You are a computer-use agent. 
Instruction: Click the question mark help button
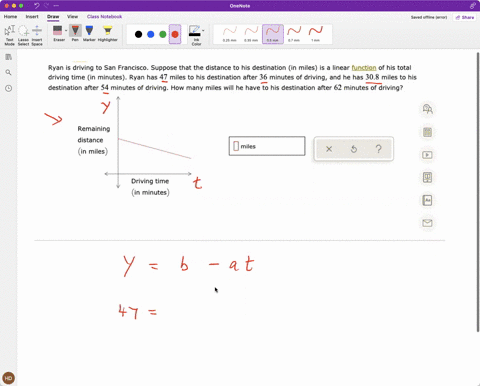tap(378, 149)
